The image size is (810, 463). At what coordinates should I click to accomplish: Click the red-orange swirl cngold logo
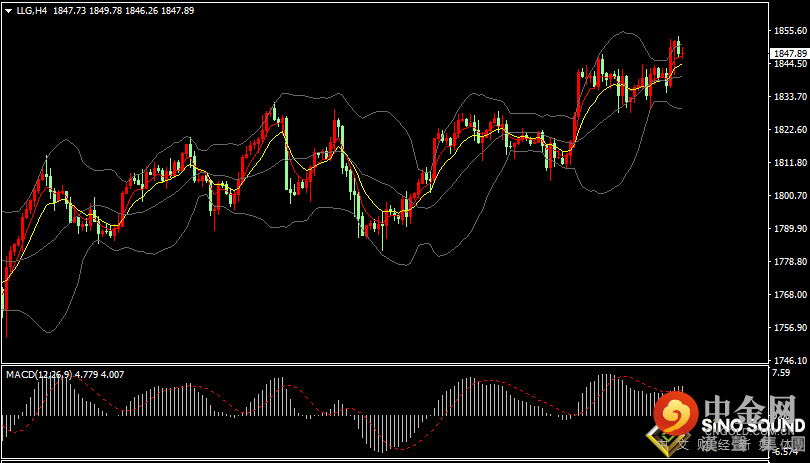click(x=676, y=412)
